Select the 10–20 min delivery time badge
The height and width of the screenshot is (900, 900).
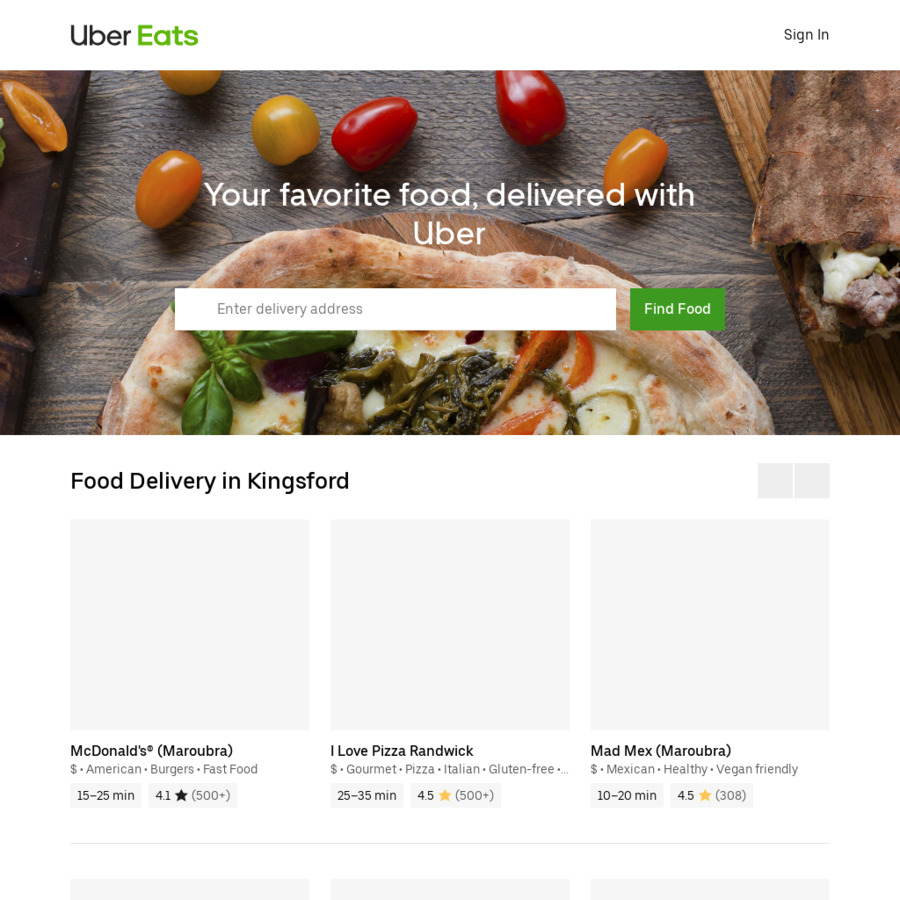pos(626,796)
